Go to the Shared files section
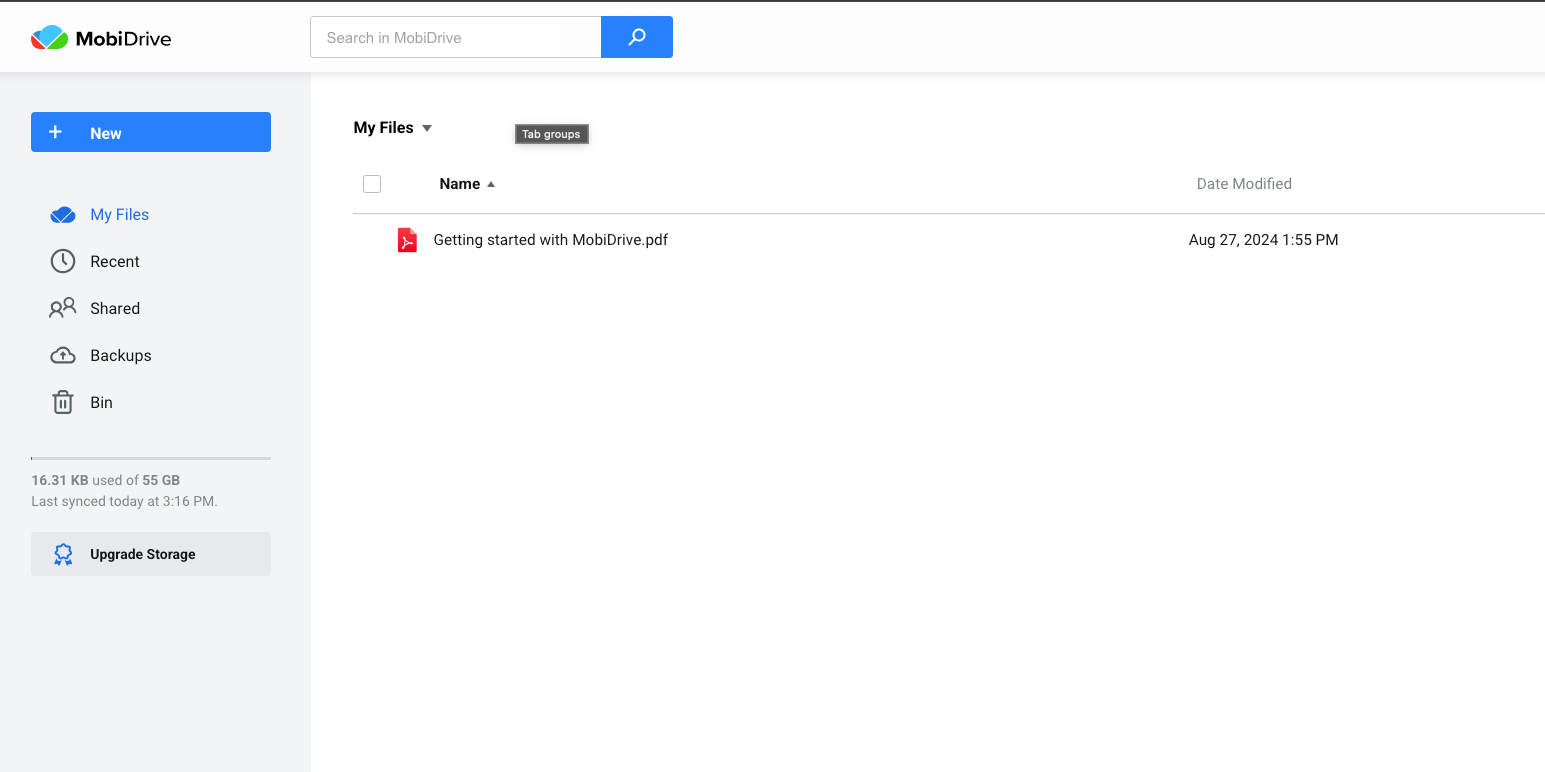The width and height of the screenshot is (1545, 772). (x=115, y=308)
